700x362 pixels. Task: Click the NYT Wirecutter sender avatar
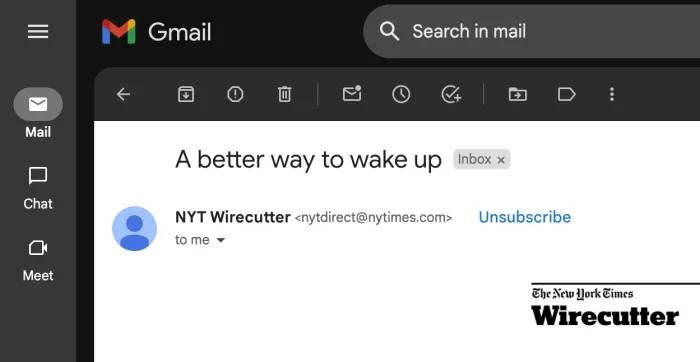coord(134,229)
